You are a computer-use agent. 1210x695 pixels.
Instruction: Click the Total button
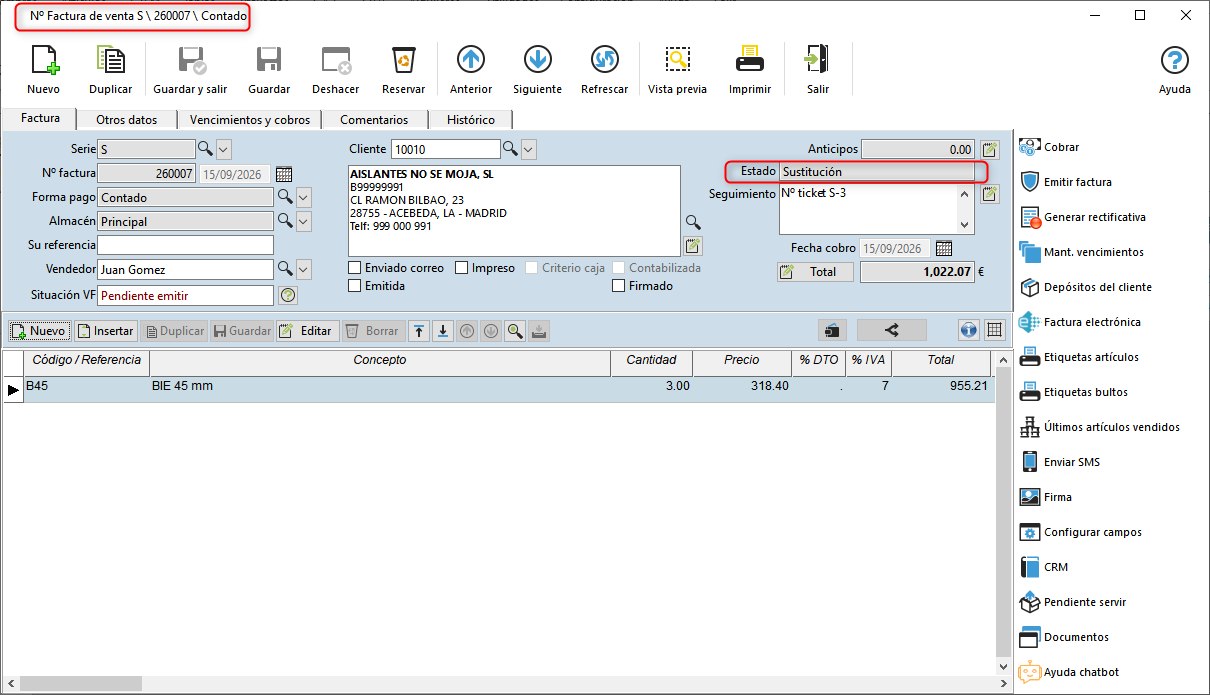pos(815,272)
